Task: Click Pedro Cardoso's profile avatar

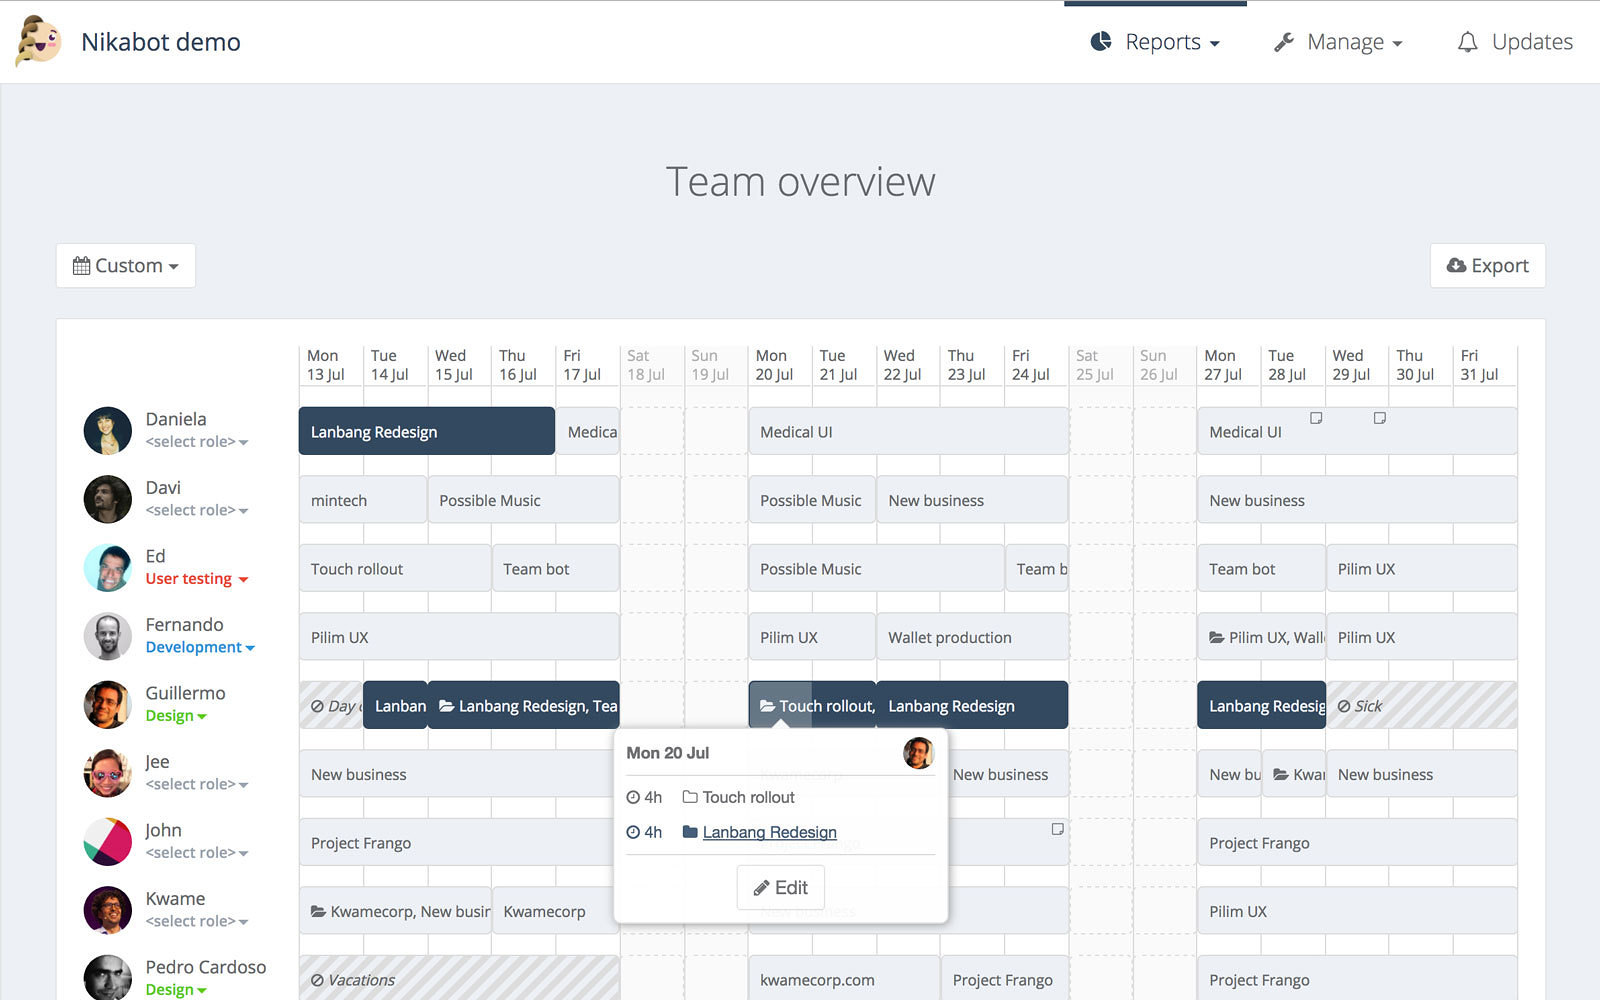Action: click(x=108, y=978)
